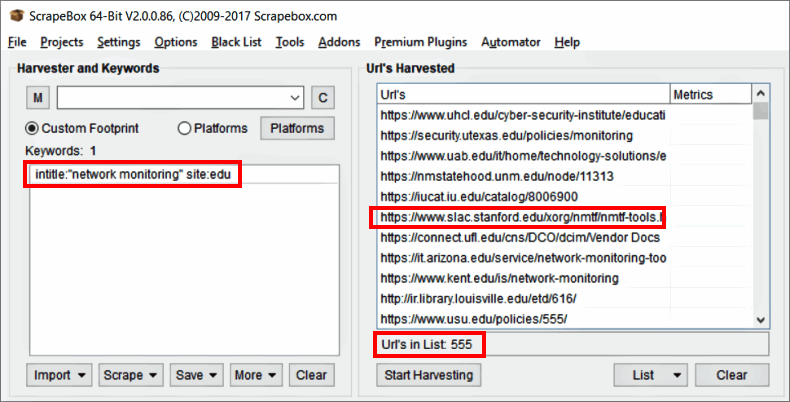Open the Settings menu
Image resolution: width=790 pixels, height=402 pixels.
tap(118, 42)
